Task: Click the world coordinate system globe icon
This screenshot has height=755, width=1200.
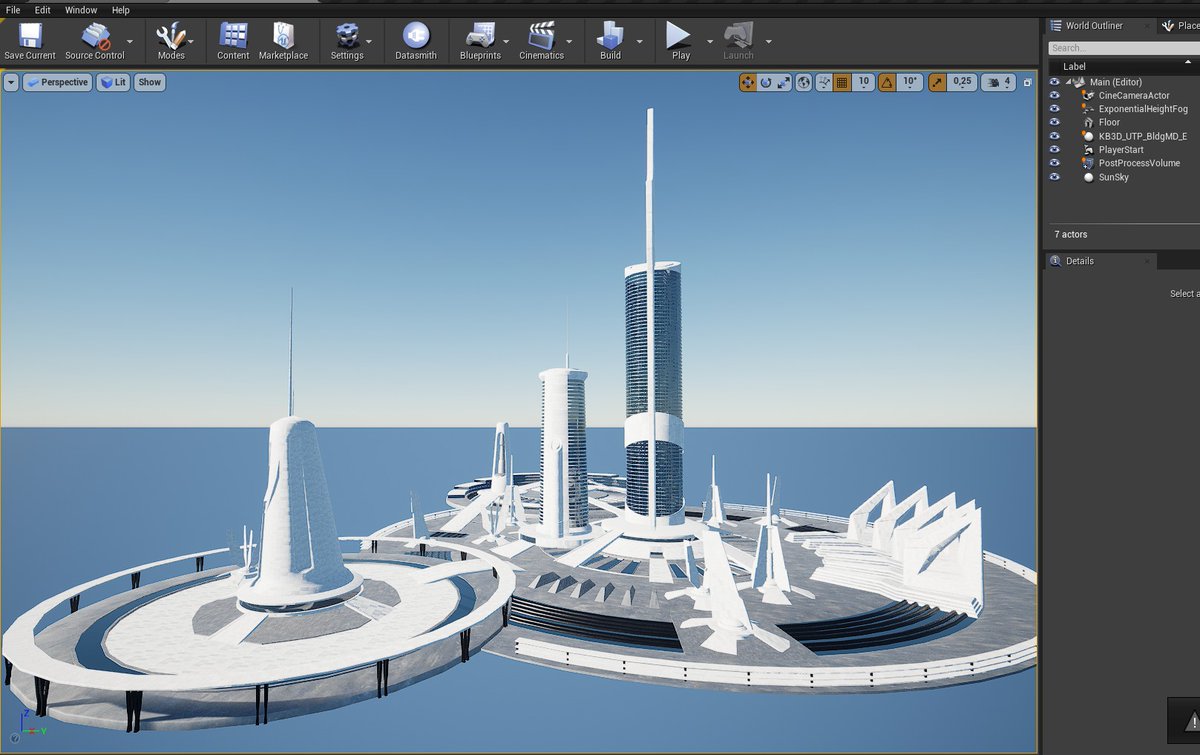Action: (x=804, y=82)
